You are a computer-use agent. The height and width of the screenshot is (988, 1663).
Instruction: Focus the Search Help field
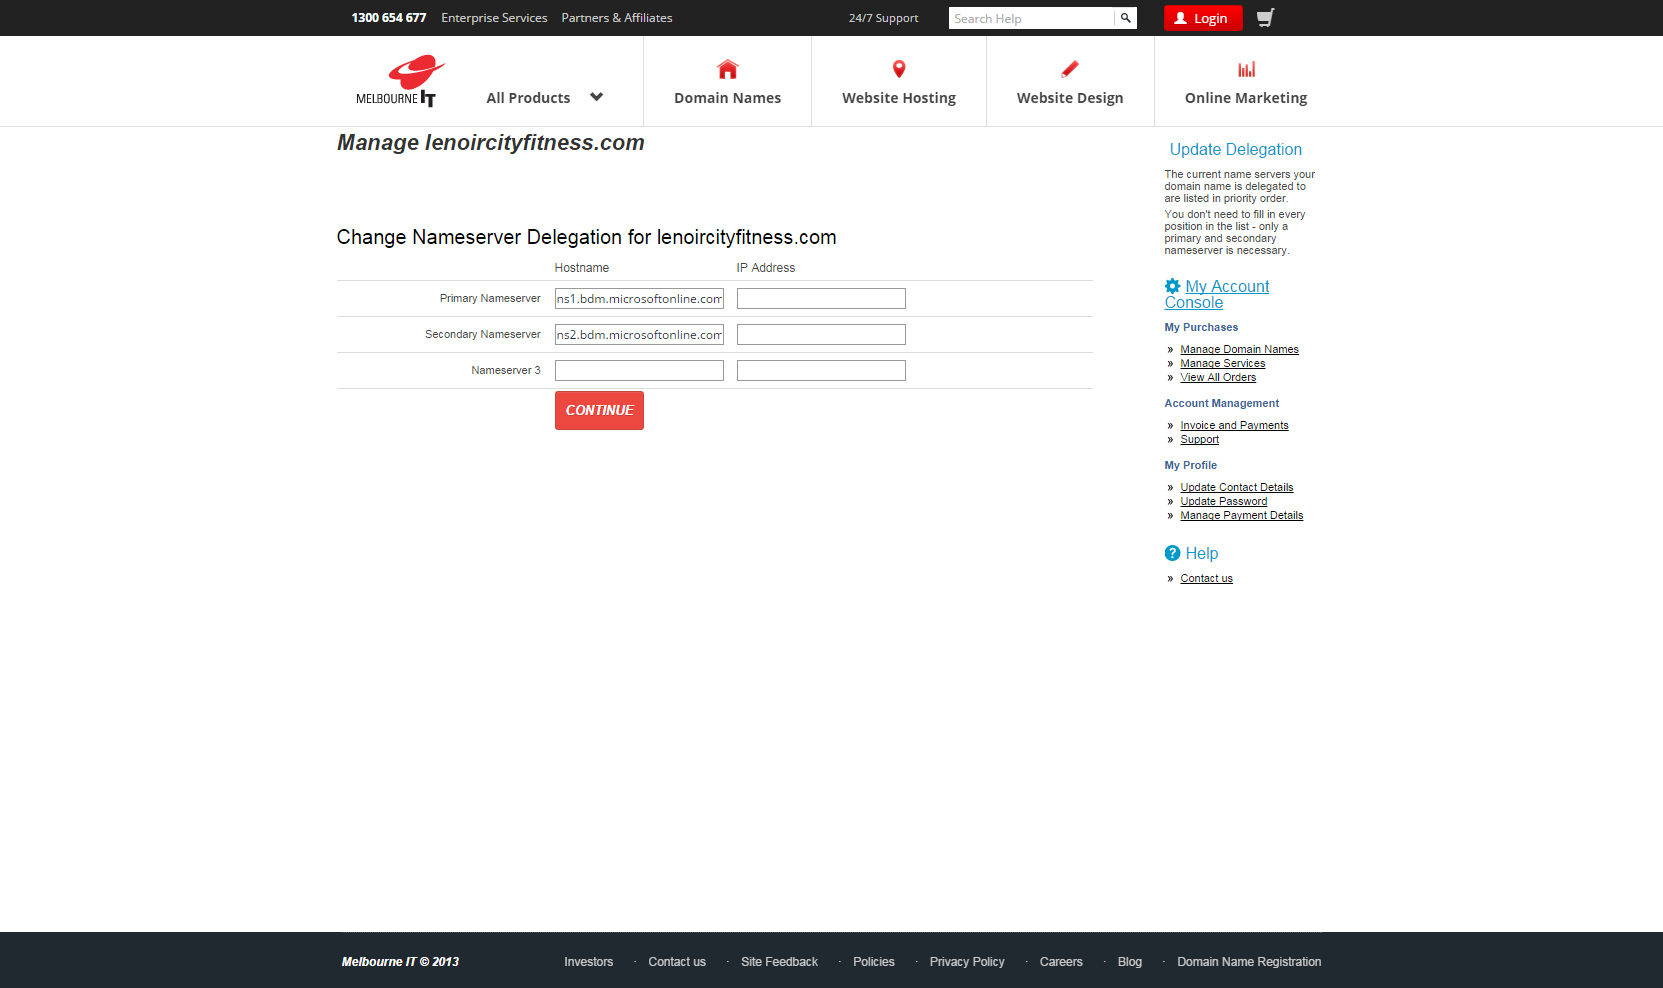(x=1031, y=18)
